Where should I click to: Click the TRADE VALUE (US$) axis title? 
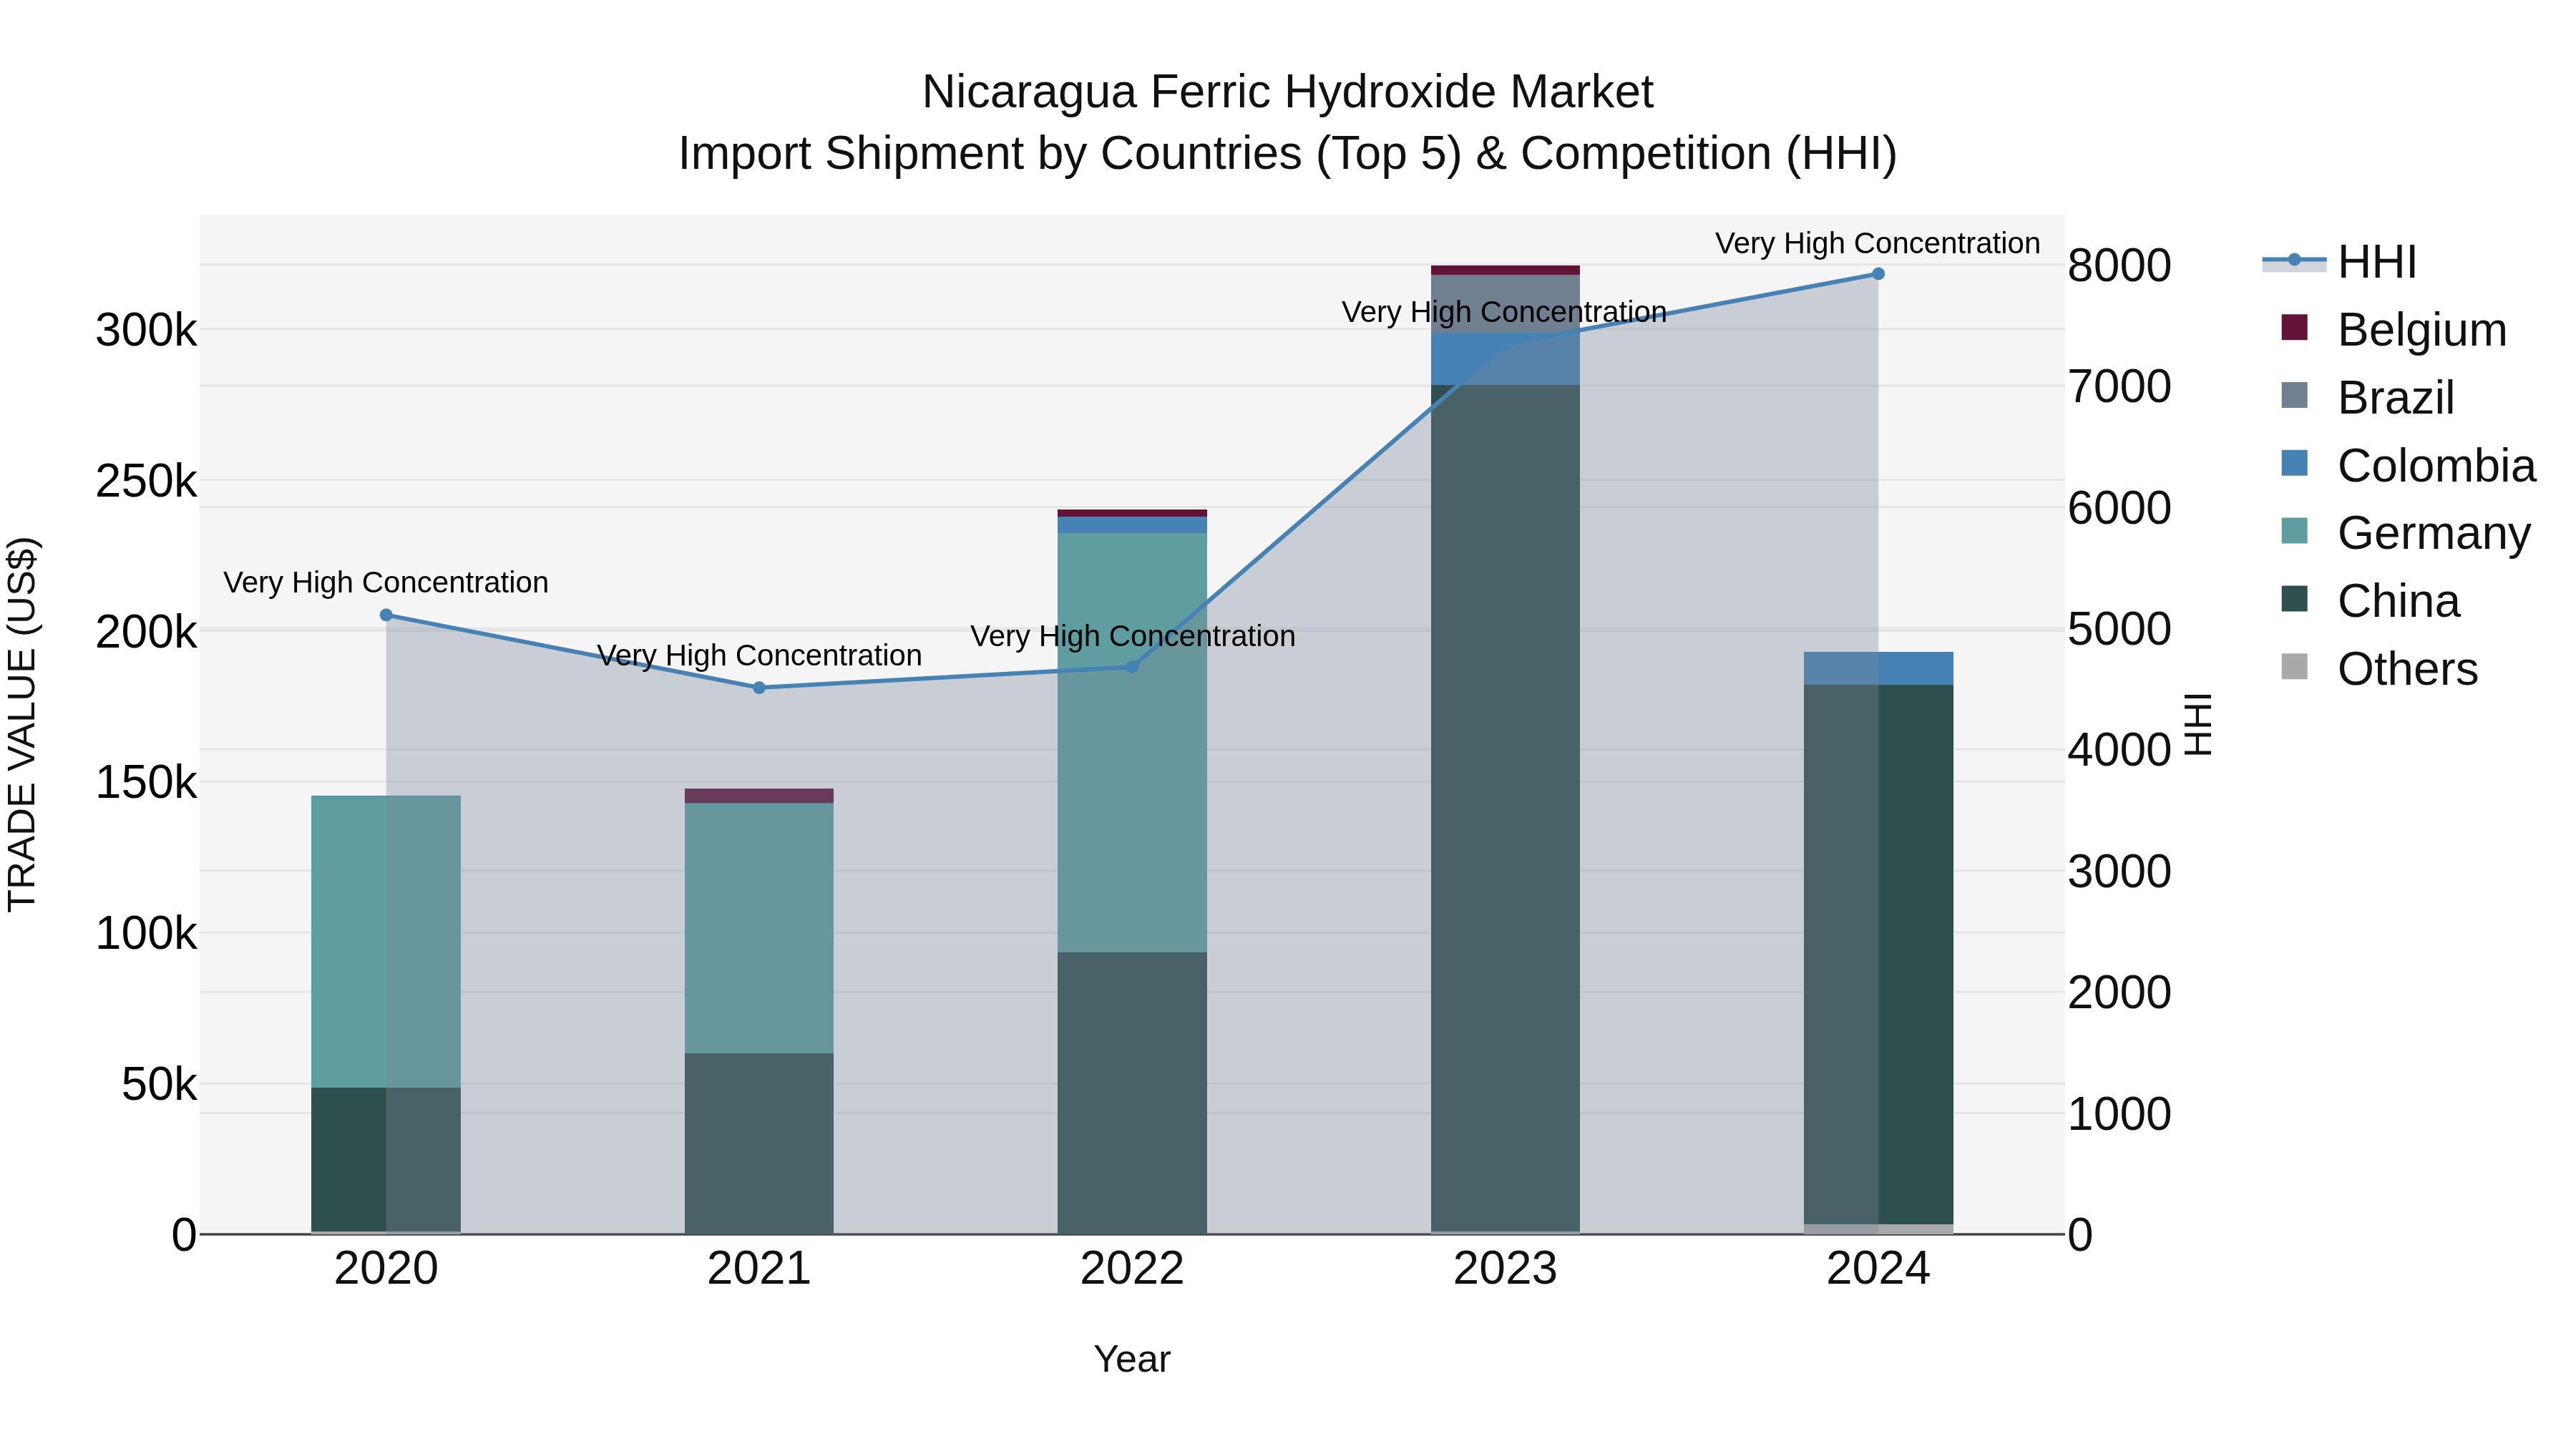[22, 724]
